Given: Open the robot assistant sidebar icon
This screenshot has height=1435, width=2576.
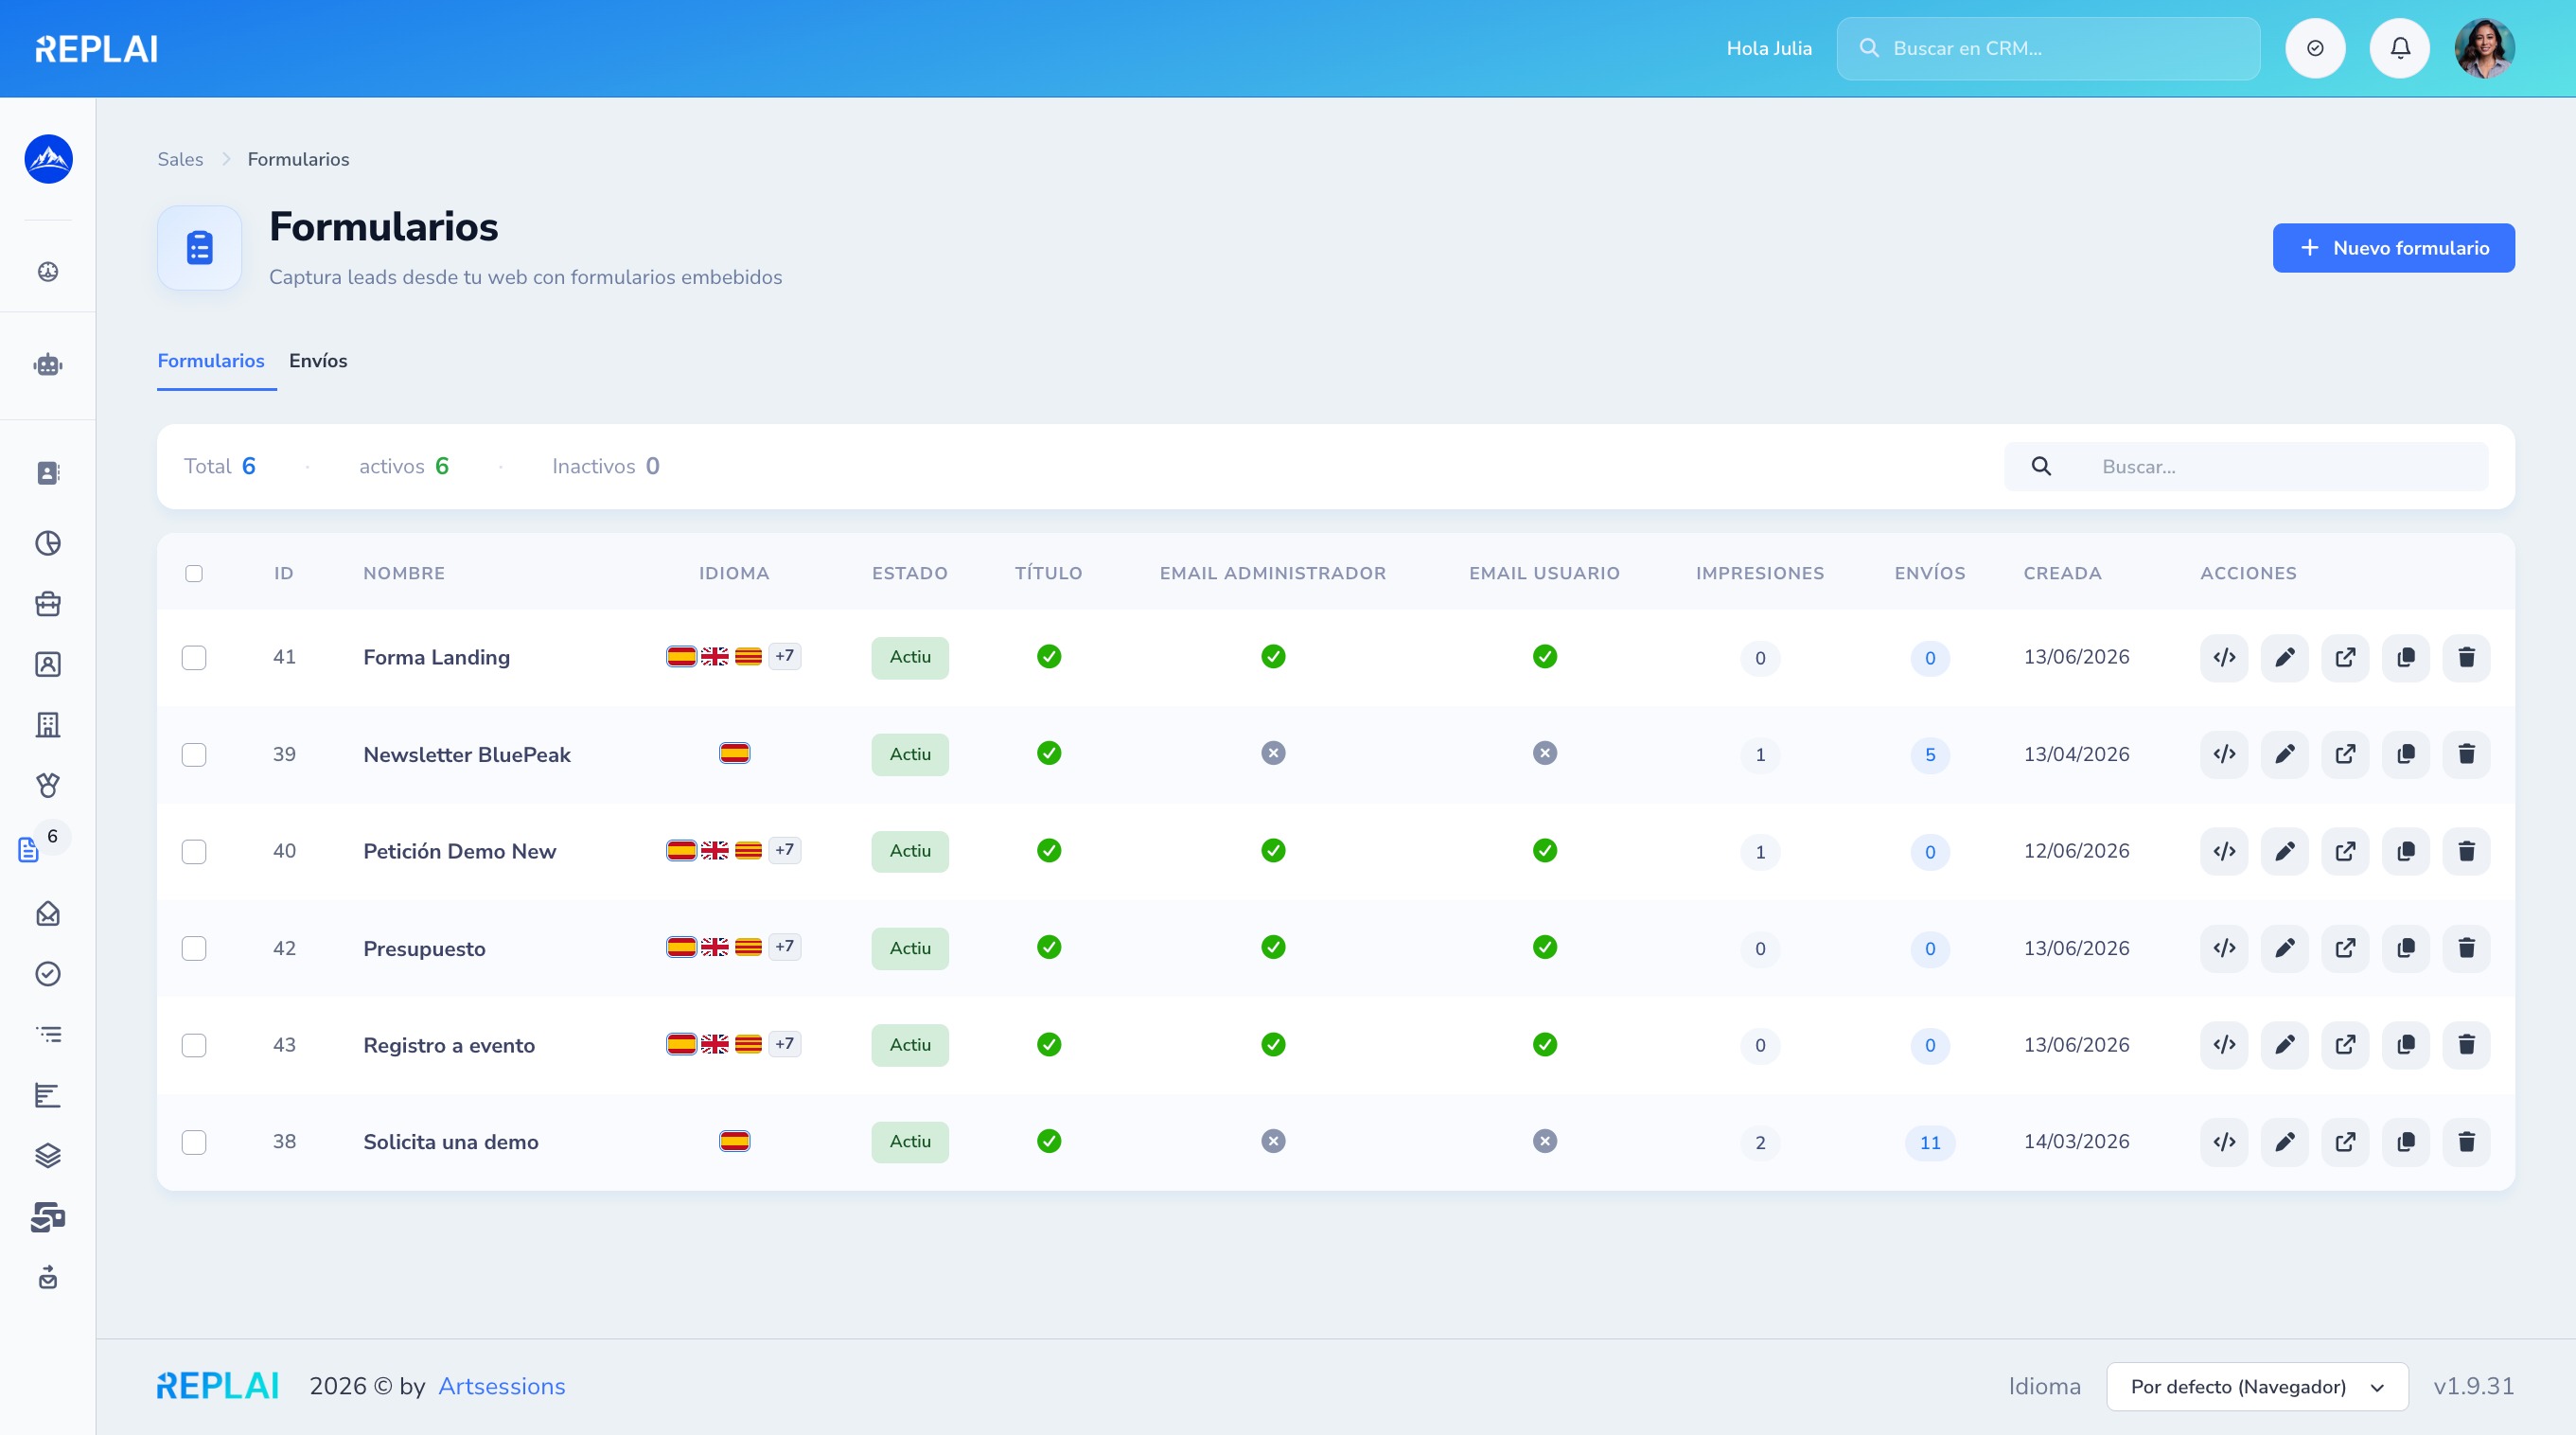Looking at the screenshot, I should pos(48,365).
